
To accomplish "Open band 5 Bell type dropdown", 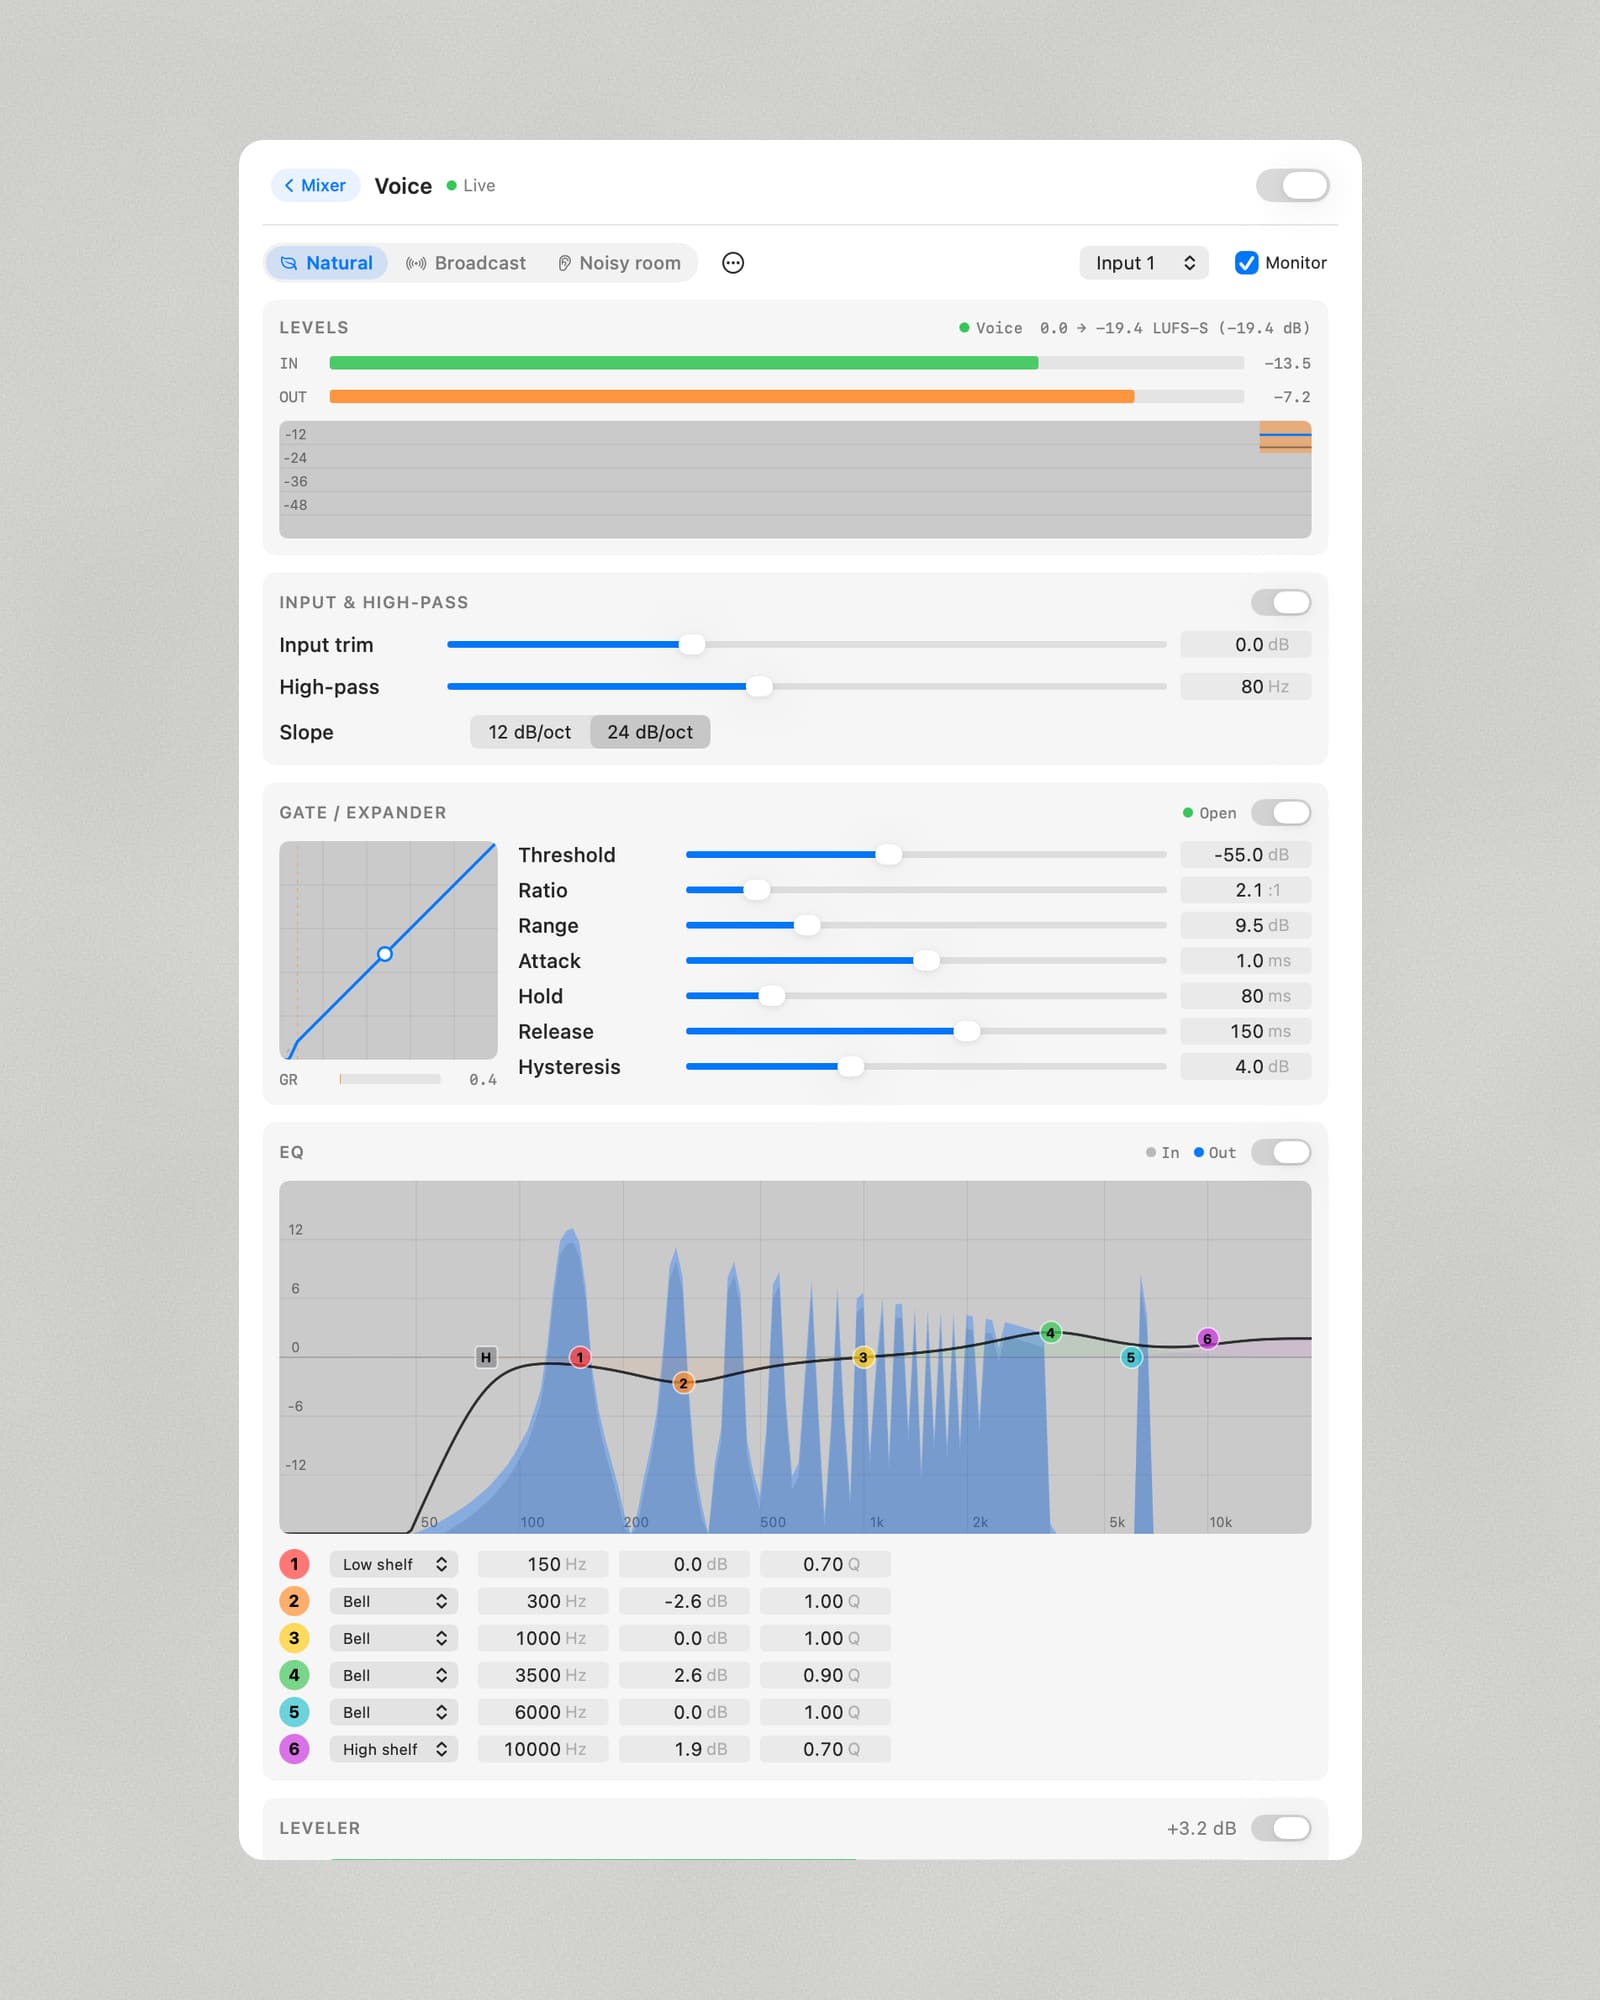I will pos(394,1712).
